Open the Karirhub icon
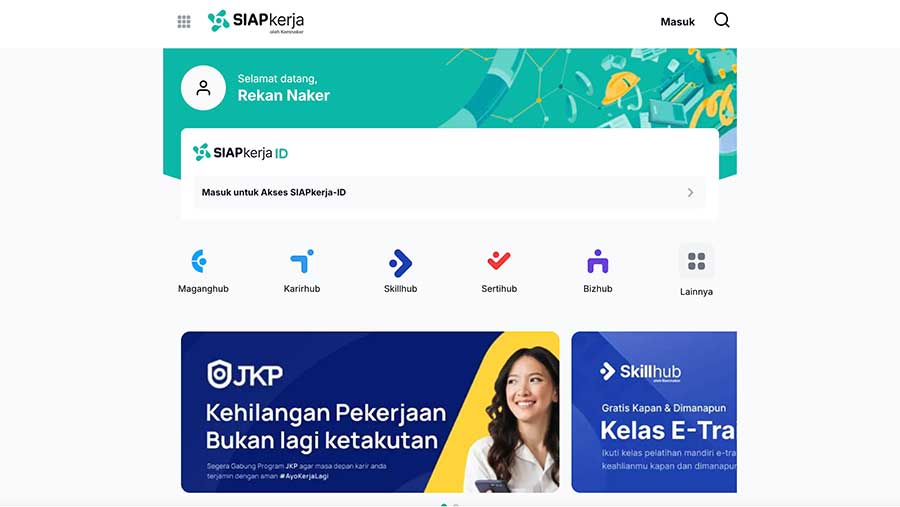The width and height of the screenshot is (900, 507). pyautogui.click(x=302, y=261)
